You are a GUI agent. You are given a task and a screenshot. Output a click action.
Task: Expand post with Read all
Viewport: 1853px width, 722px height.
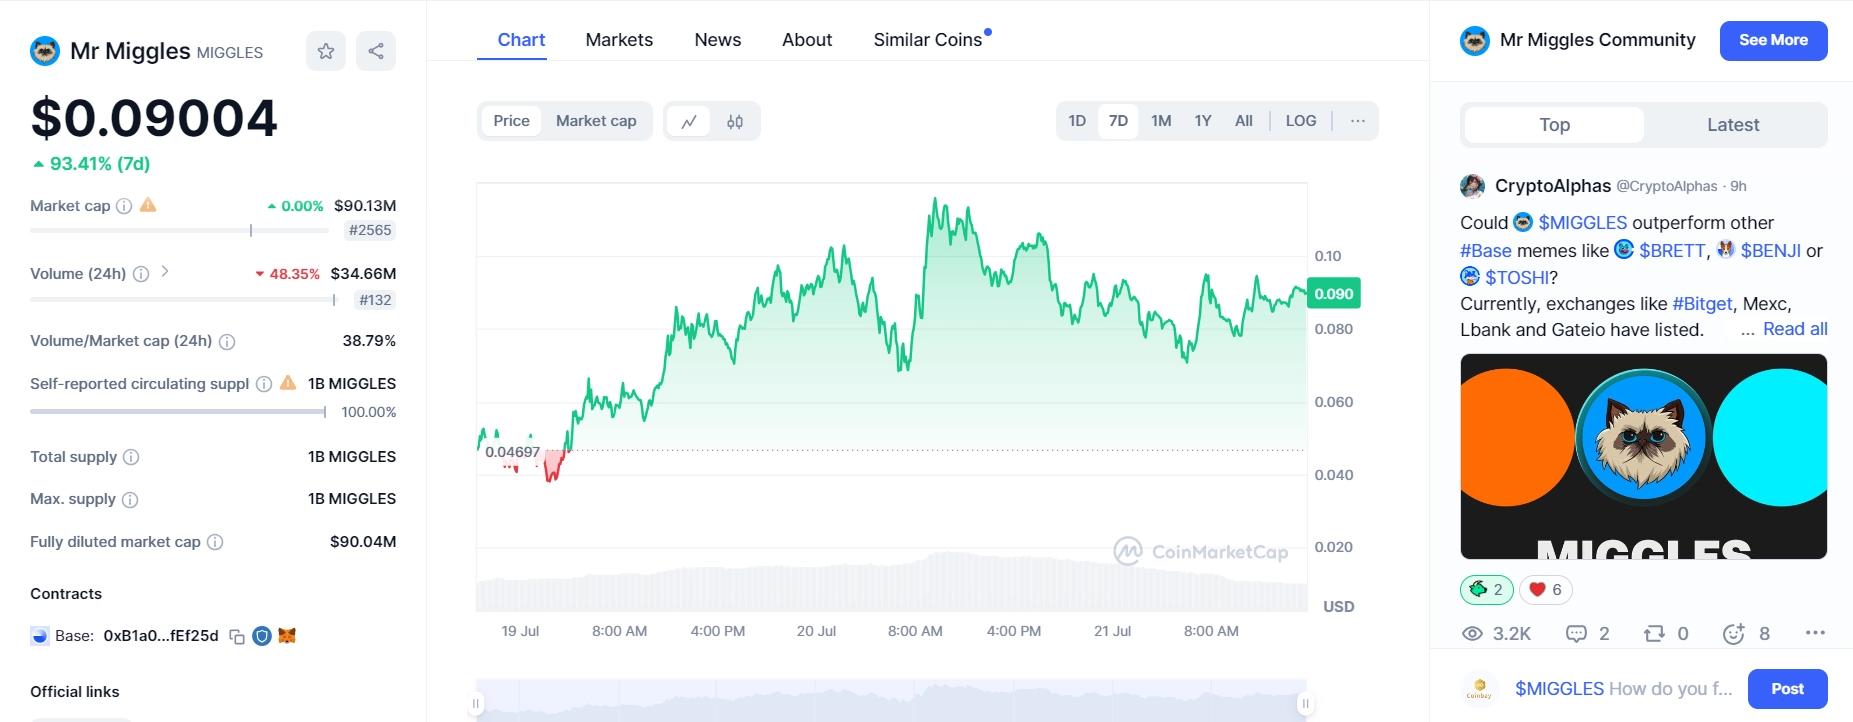(1795, 329)
